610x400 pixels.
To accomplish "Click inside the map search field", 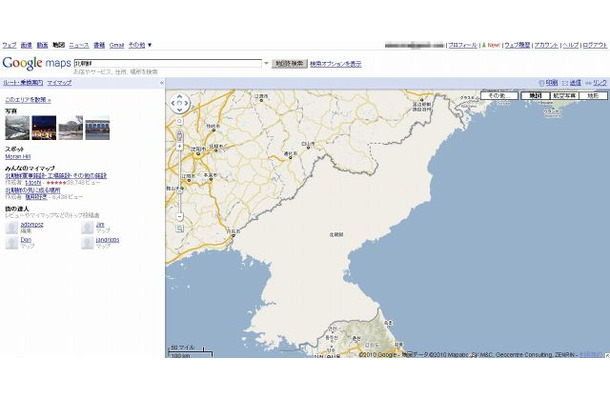I will pos(168,63).
